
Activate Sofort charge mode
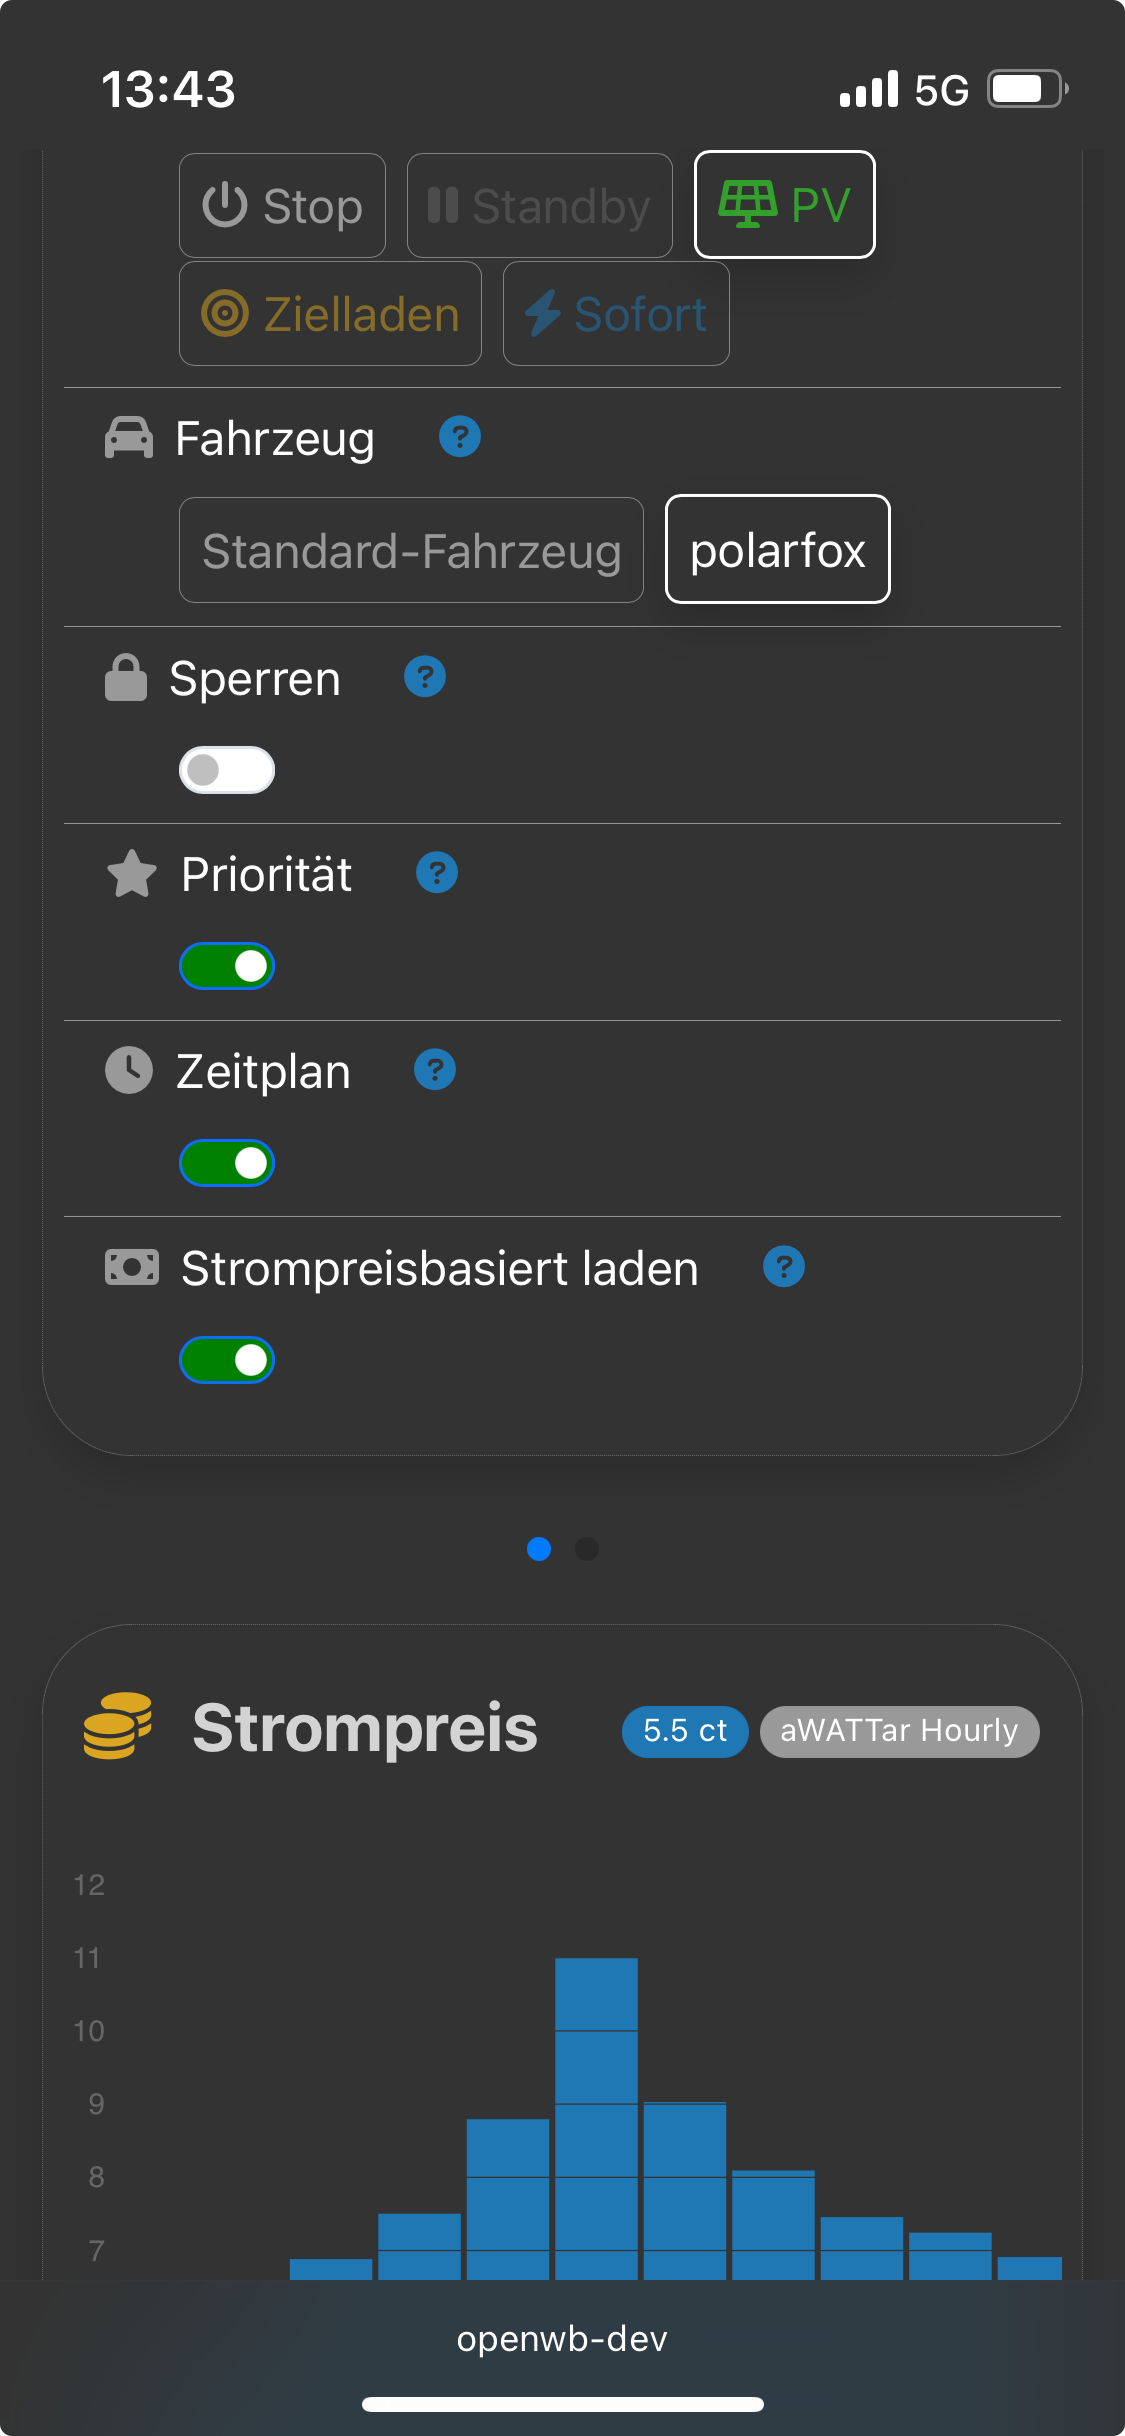coord(616,314)
